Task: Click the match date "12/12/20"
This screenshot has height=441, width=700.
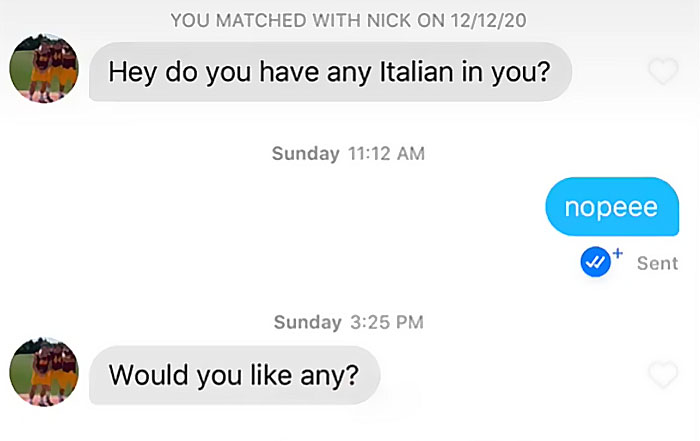Action: (x=488, y=20)
